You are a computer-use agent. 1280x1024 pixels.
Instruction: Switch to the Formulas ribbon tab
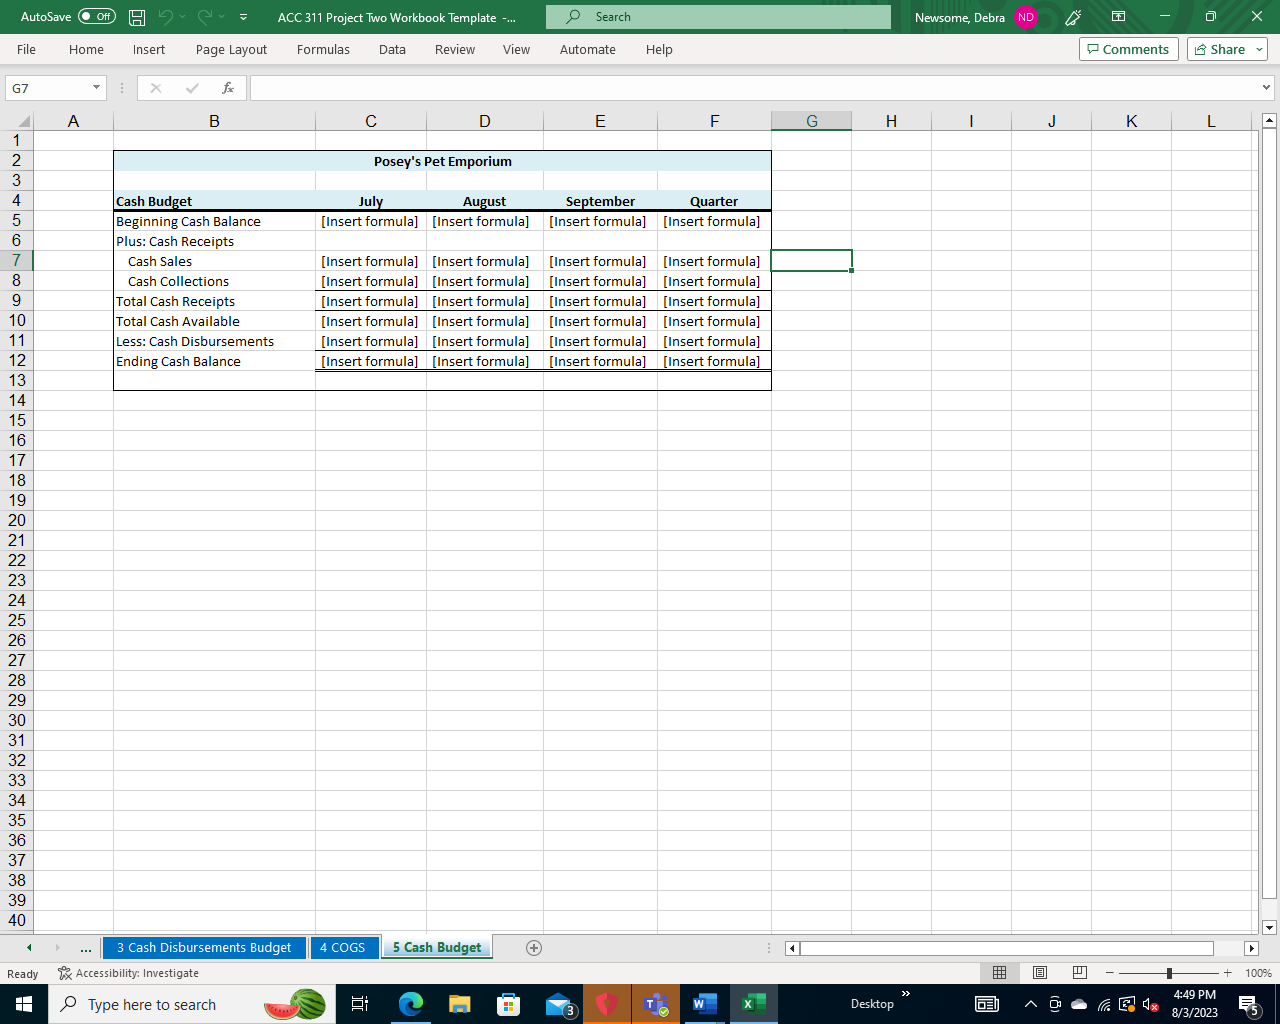pyautogui.click(x=323, y=49)
